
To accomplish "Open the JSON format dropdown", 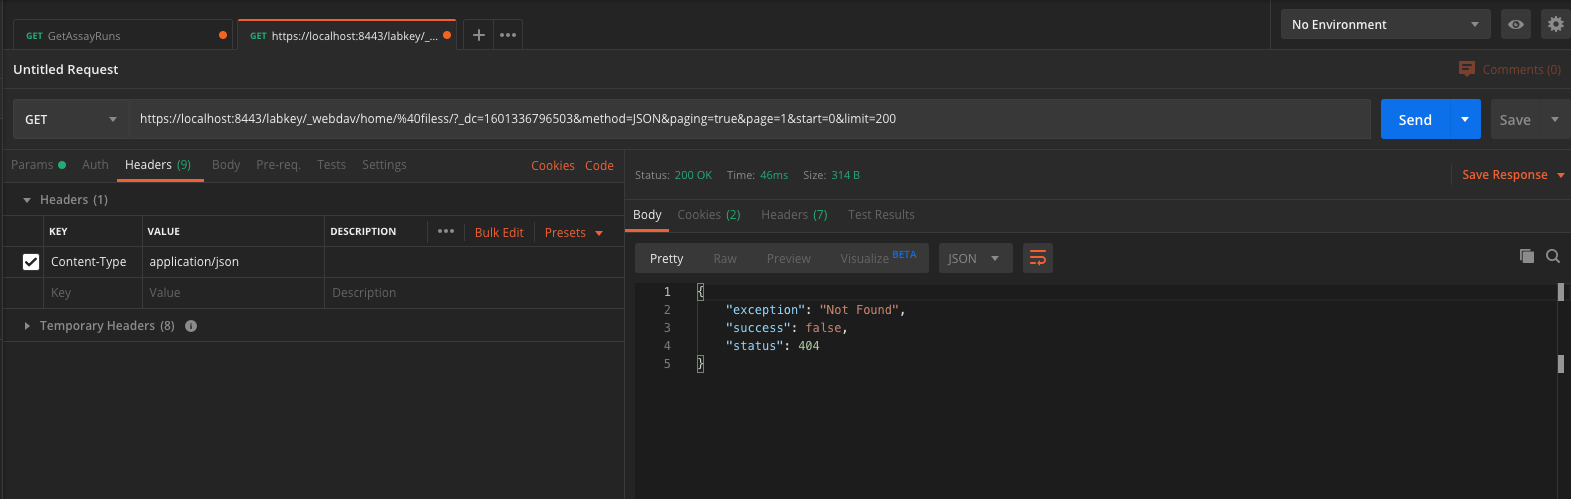I will [975, 258].
